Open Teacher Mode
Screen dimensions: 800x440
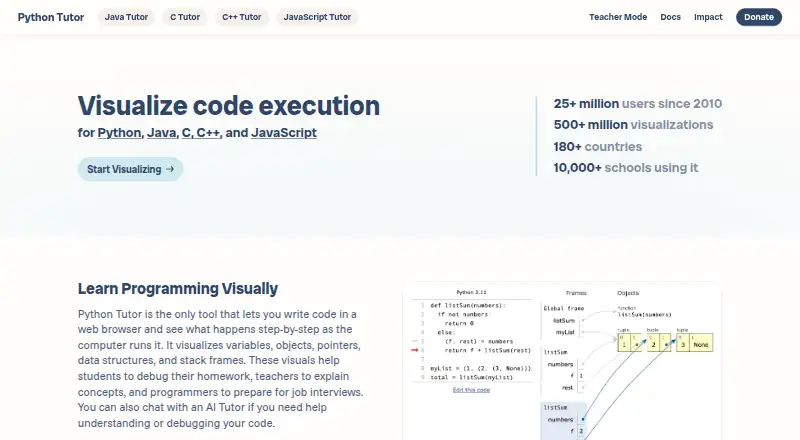click(x=618, y=17)
